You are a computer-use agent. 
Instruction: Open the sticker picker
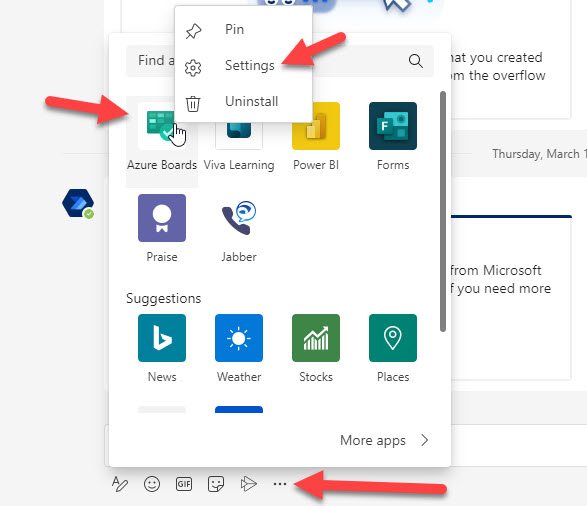coord(216,484)
